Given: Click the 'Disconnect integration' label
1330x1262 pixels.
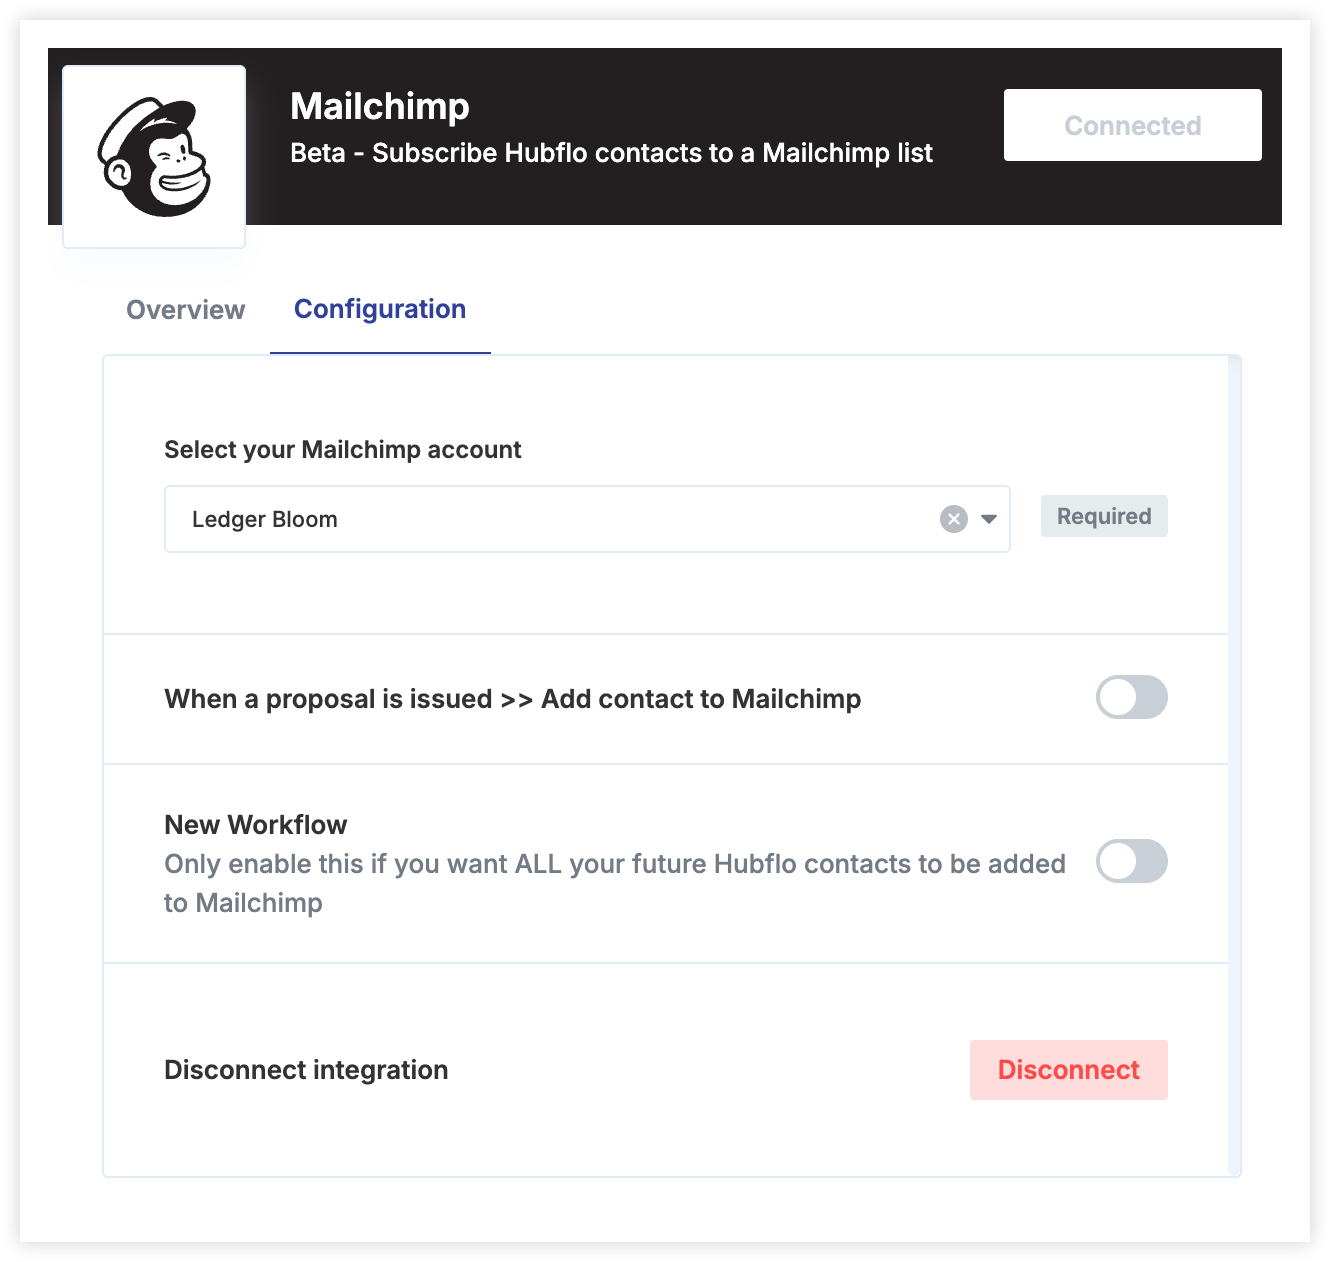Looking at the screenshot, I should (306, 1070).
